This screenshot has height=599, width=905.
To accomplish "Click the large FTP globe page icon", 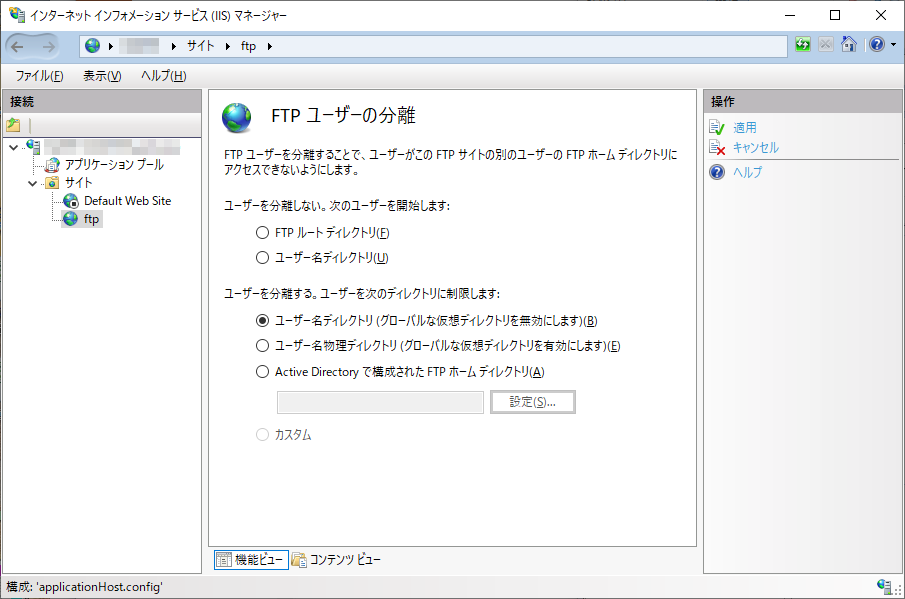I will coord(237,117).
